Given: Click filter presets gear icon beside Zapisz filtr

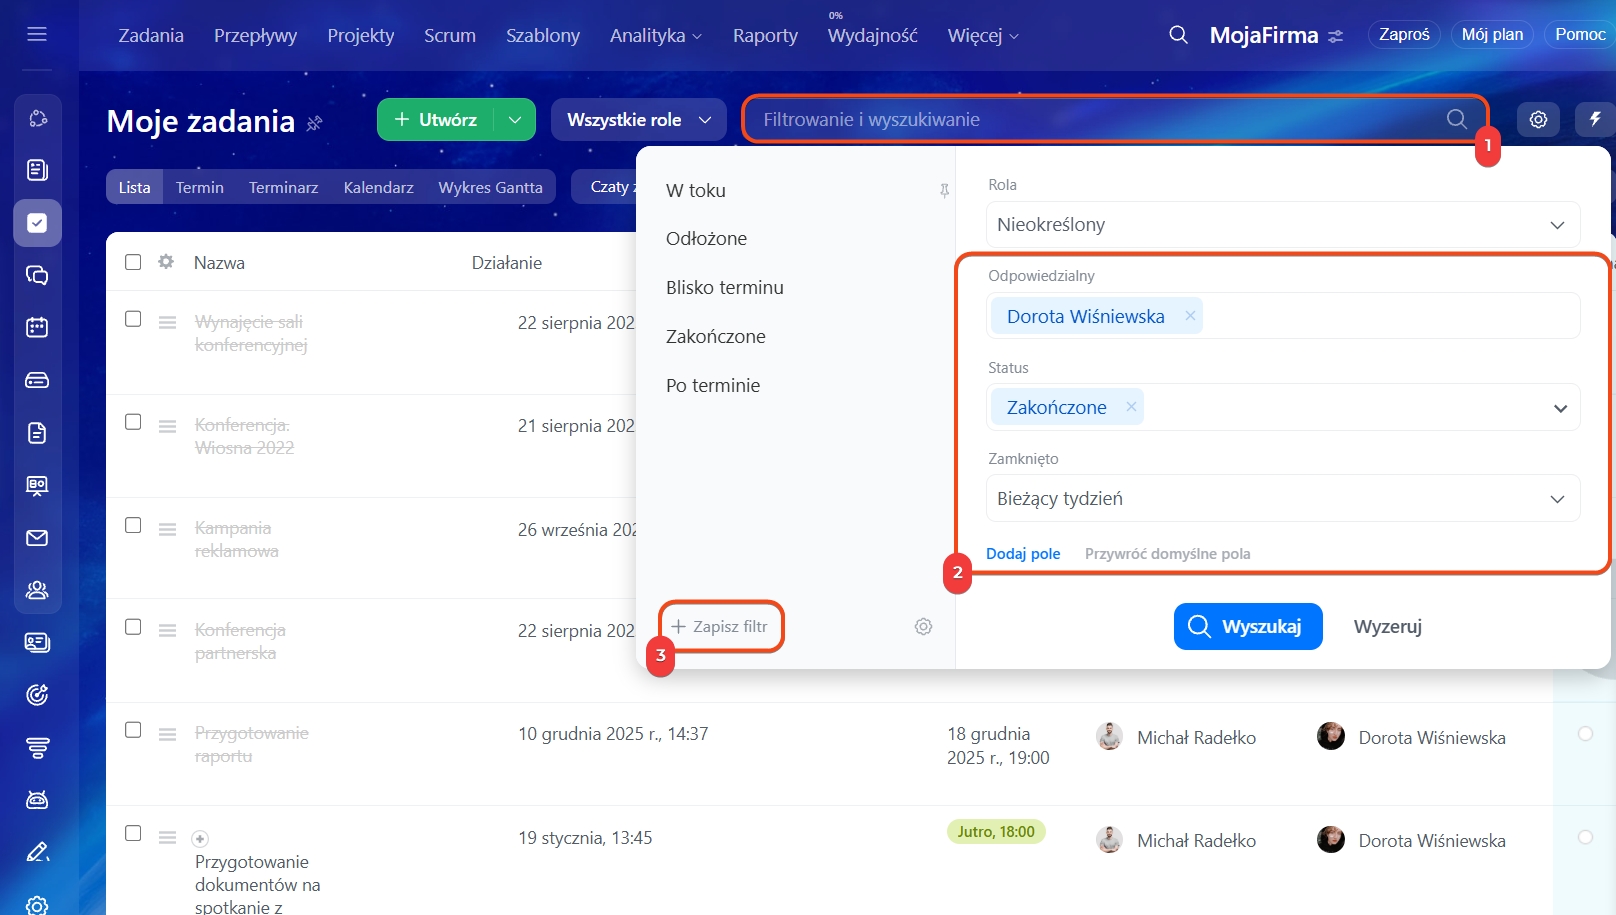Looking at the screenshot, I should tap(923, 627).
